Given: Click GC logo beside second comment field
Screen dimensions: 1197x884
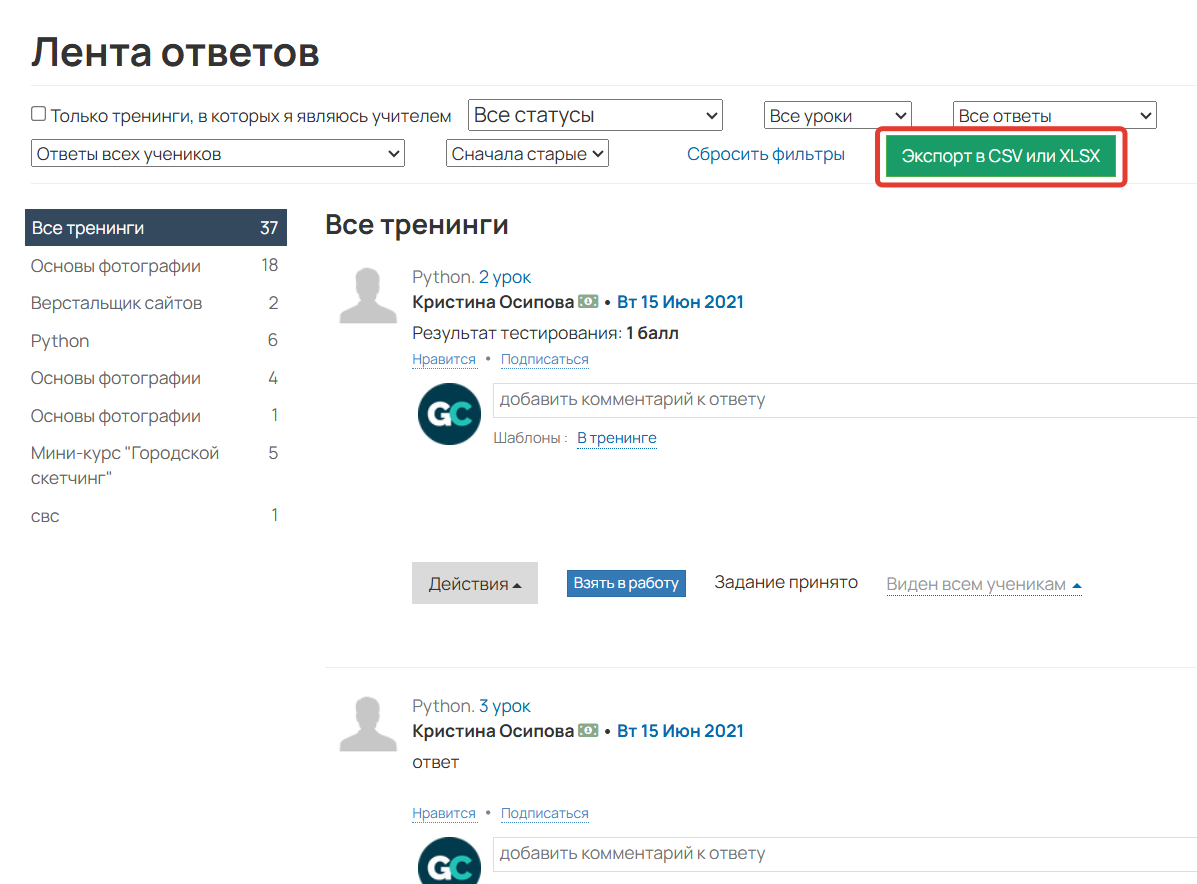Looking at the screenshot, I should tap(450, 860).
